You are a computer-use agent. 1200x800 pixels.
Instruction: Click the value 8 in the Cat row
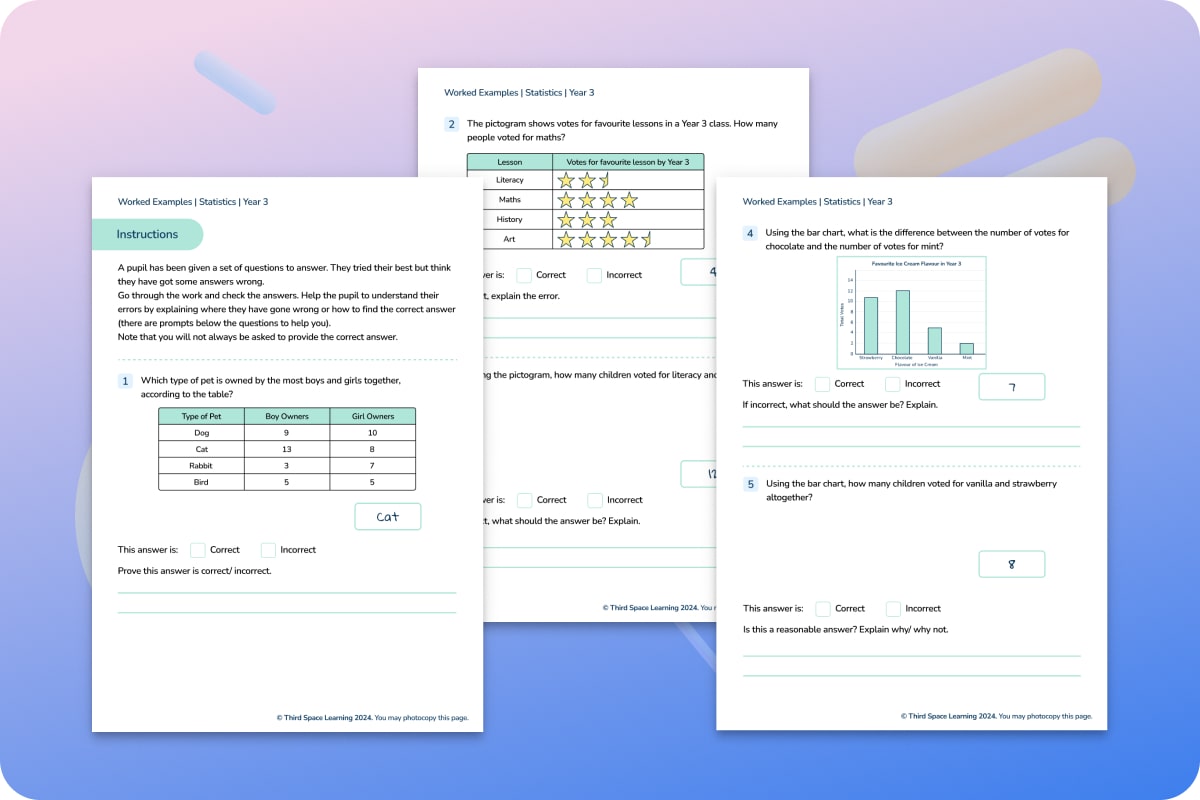[373, 449]
